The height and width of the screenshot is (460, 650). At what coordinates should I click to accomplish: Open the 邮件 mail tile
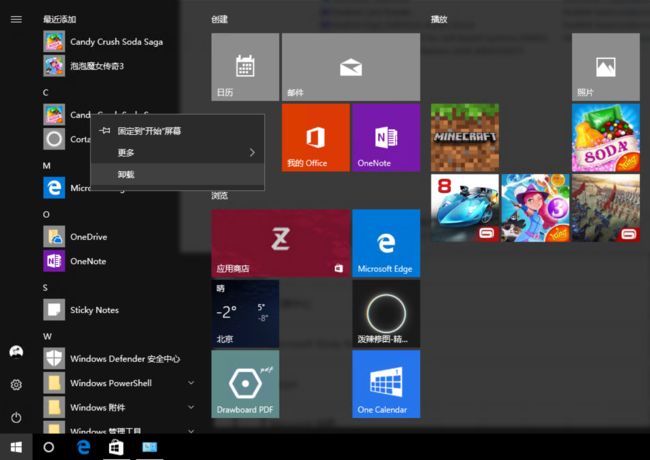tap(351, 67)
